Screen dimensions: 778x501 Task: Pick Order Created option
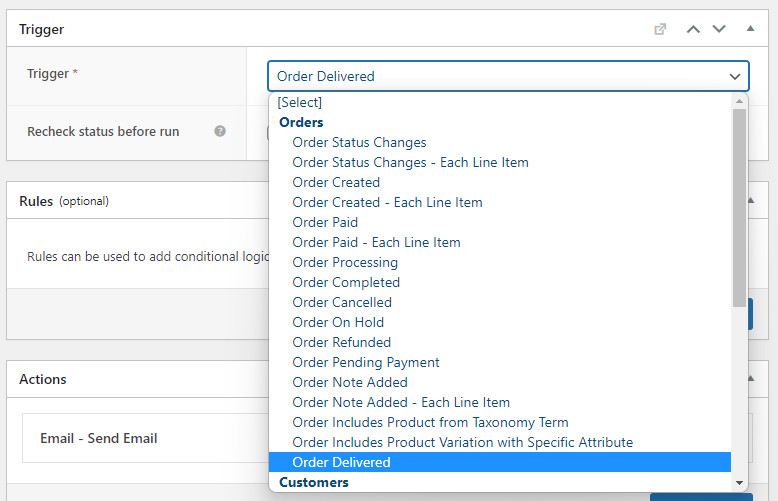click(x=500, y=182)
